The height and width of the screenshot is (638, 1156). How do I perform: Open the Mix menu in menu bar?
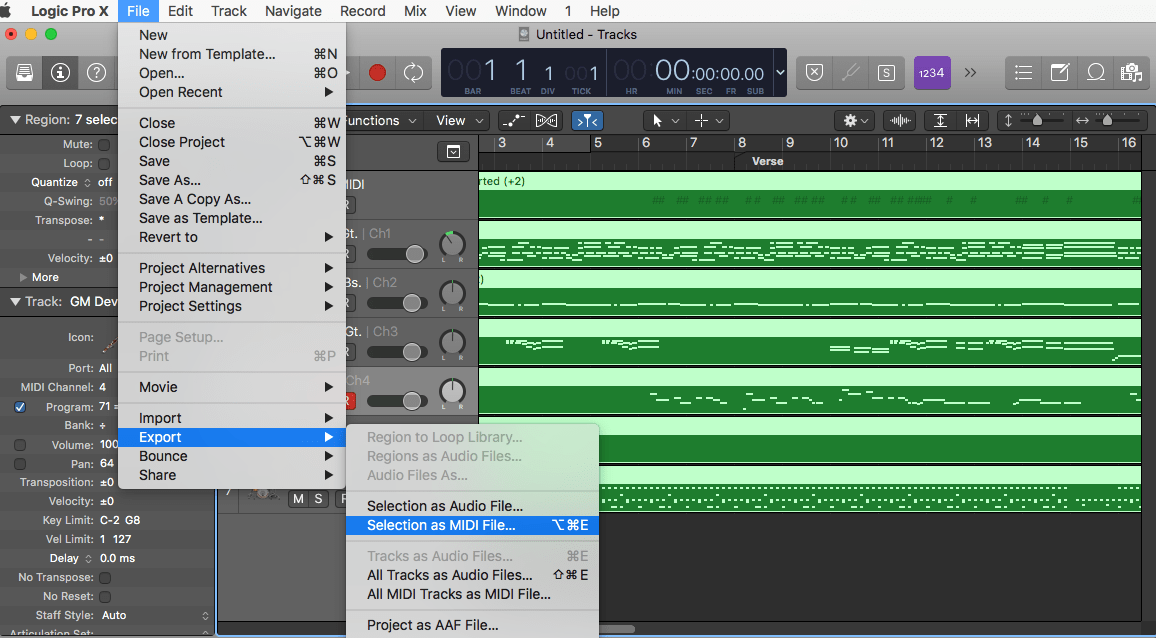click(x=415, y=11)
